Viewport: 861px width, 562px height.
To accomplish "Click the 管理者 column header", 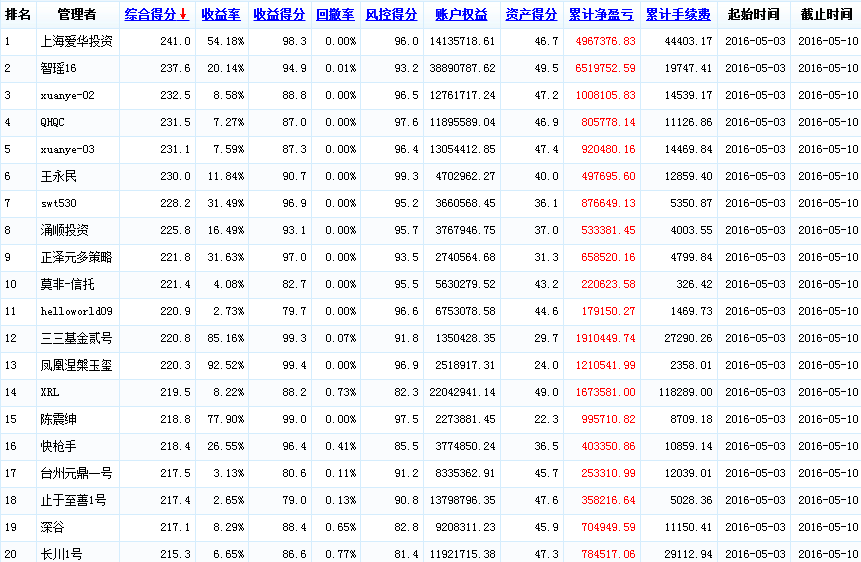I will pos(77,15).
